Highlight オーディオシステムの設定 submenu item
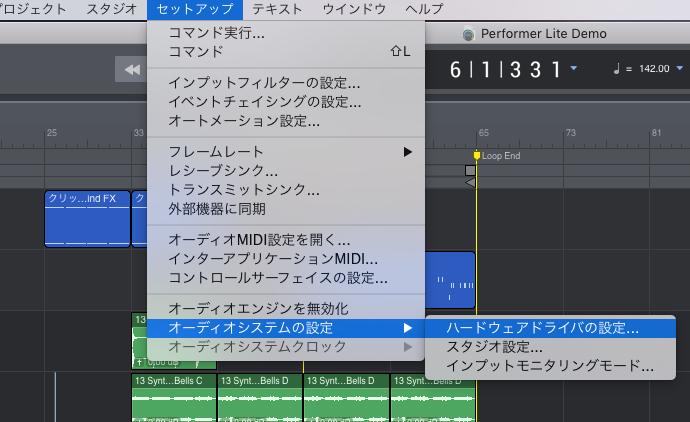 click(286, 328)
